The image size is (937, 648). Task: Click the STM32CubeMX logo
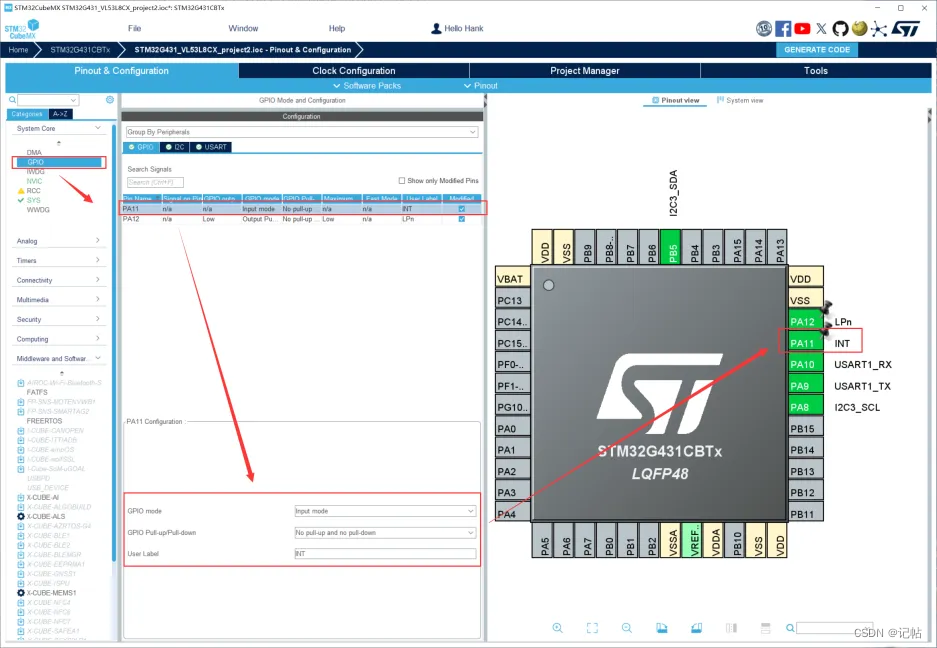click(22, 29)
